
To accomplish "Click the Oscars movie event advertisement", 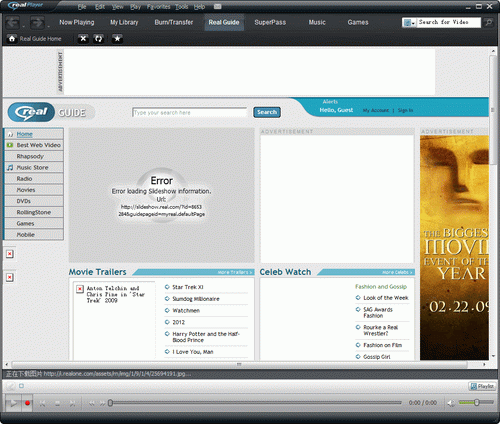I will (454, 247).
